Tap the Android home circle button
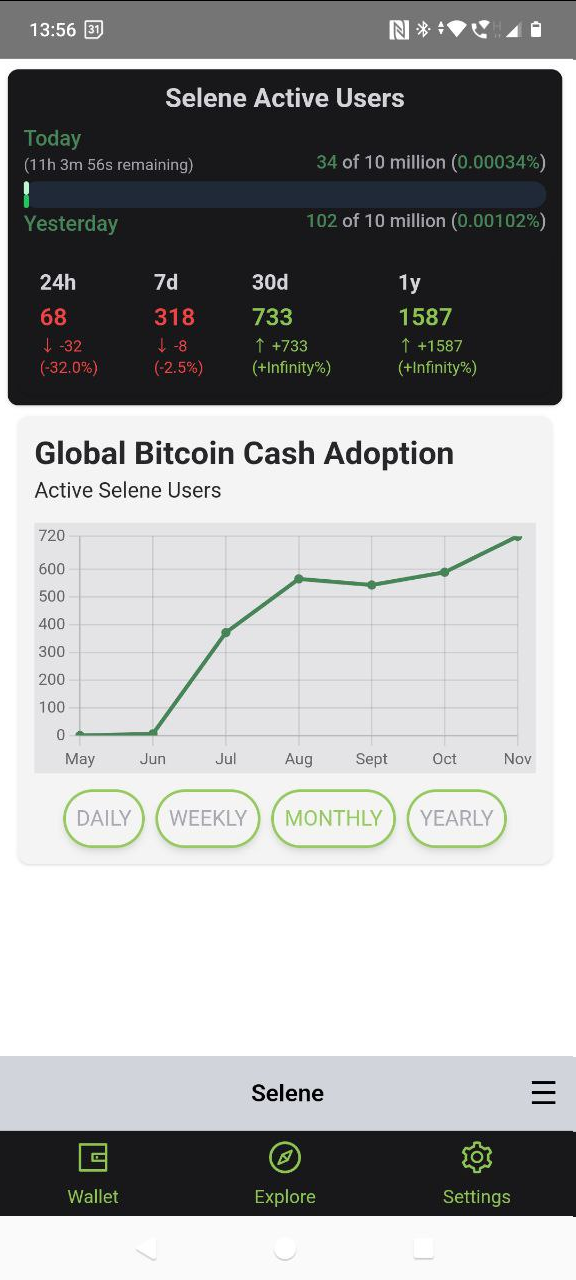 pos(285,1248)
